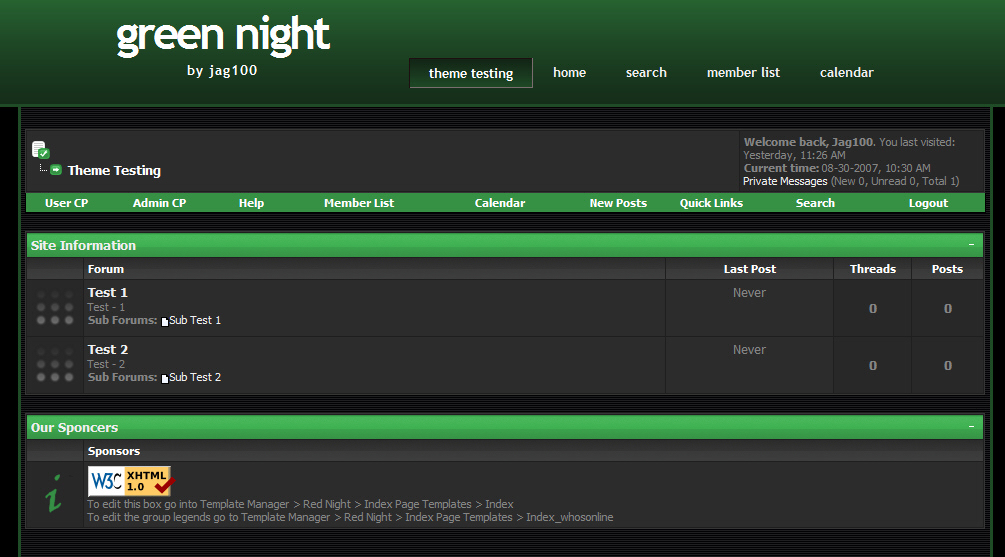Click the green arrow beside Theme Testing
The width and height of the screenshot is (1005, 557).
(x=56, y=170)
